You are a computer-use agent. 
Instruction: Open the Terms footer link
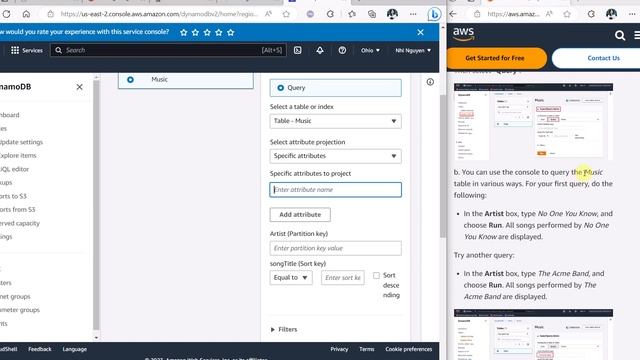[x=367, y=349]
